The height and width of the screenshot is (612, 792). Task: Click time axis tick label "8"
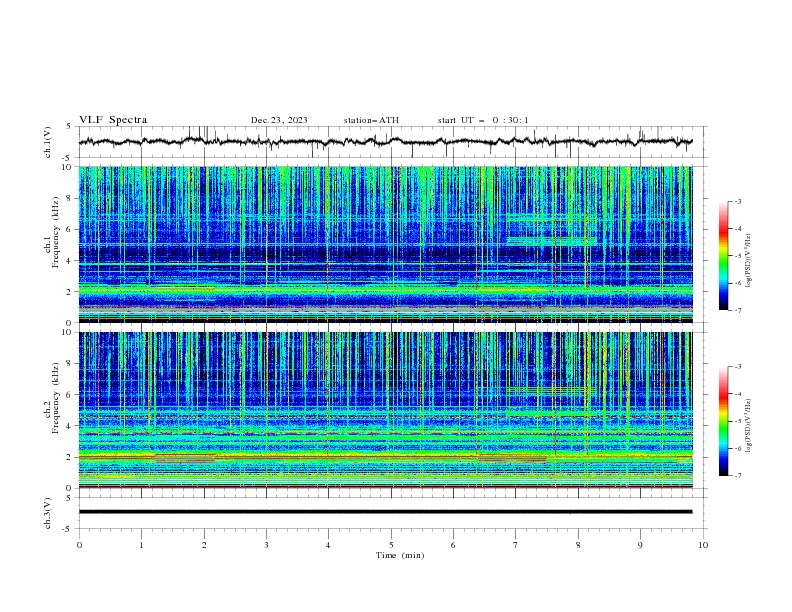pyautogui.click(x=578, y=545)
